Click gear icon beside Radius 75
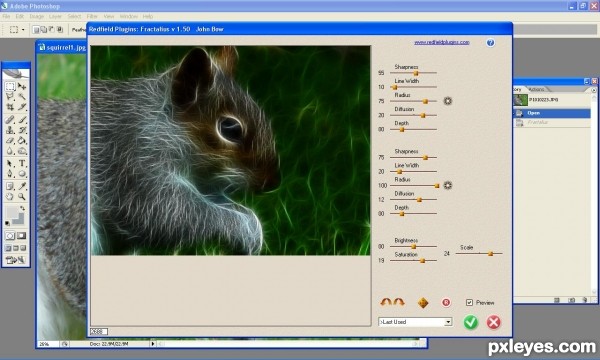 (447, 101)
